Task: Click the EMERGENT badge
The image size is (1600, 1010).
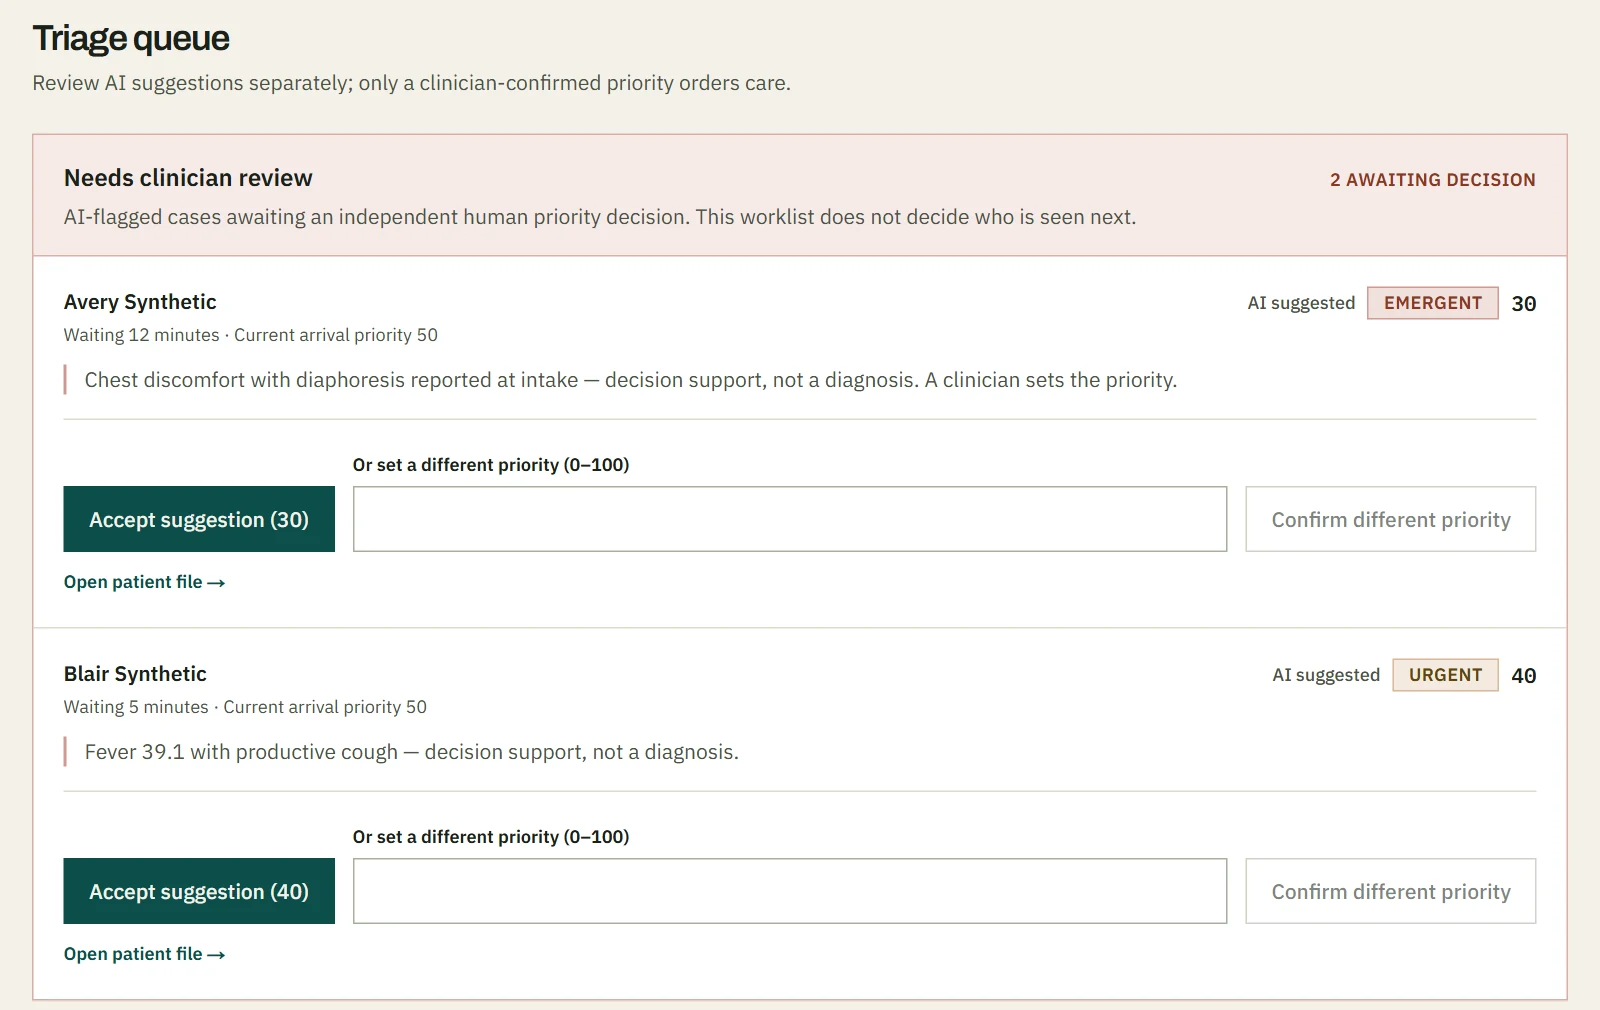Action: click(1433, 303)
